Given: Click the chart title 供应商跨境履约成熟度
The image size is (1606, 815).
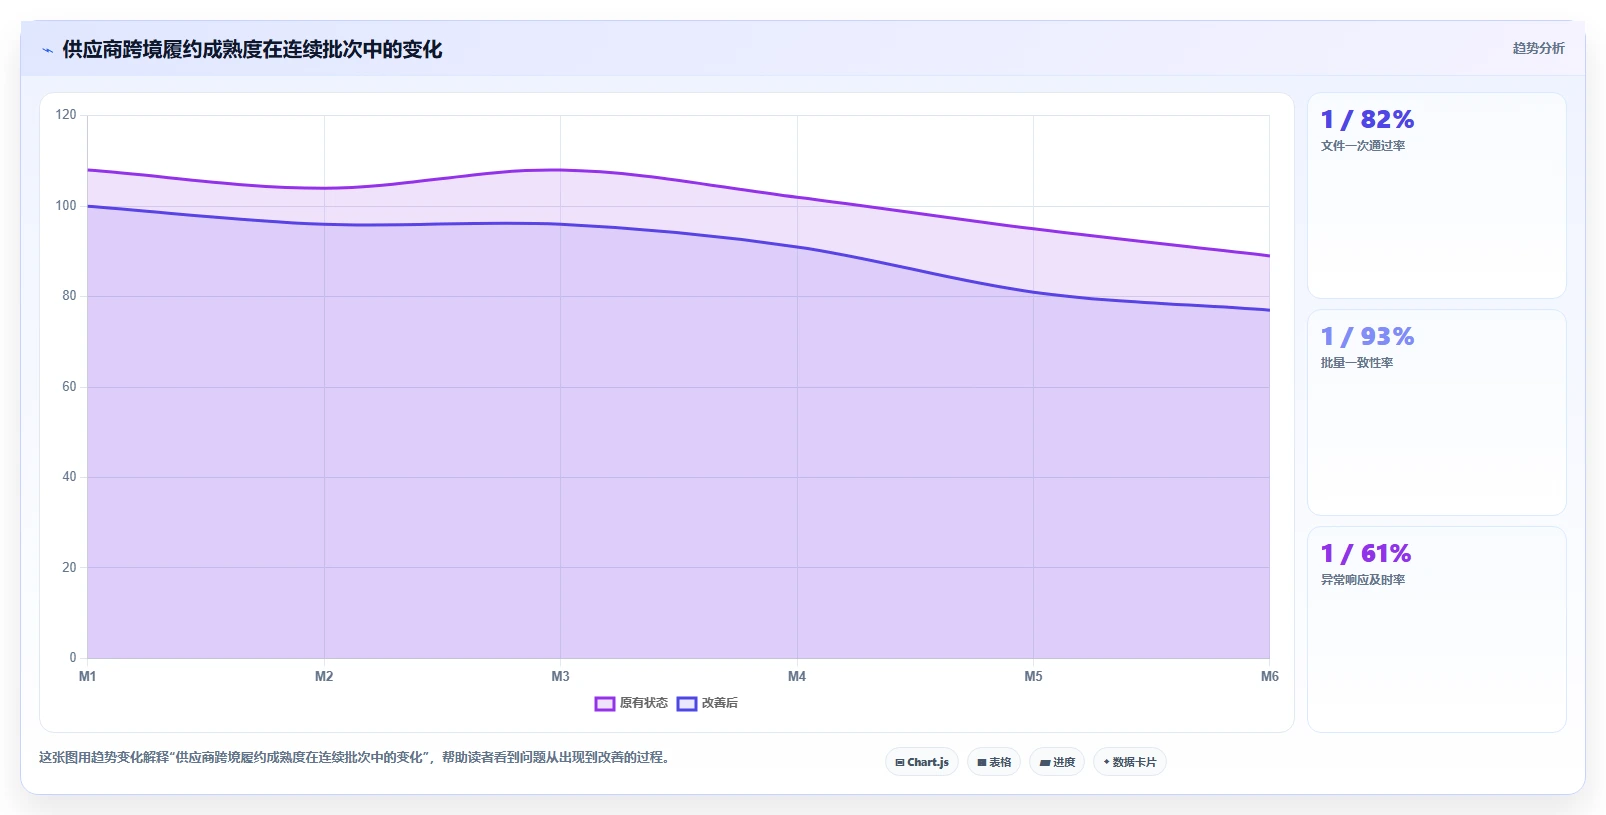Looking at the screenshot, I should click(x=252, y=49).
